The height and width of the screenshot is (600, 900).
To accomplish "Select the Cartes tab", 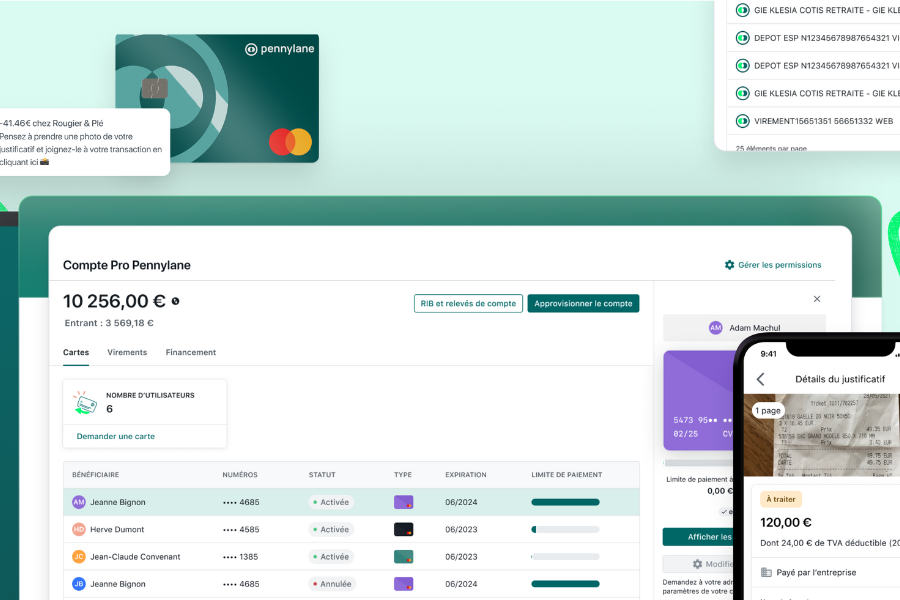I will pyautogui.click(x=76, y=353).
